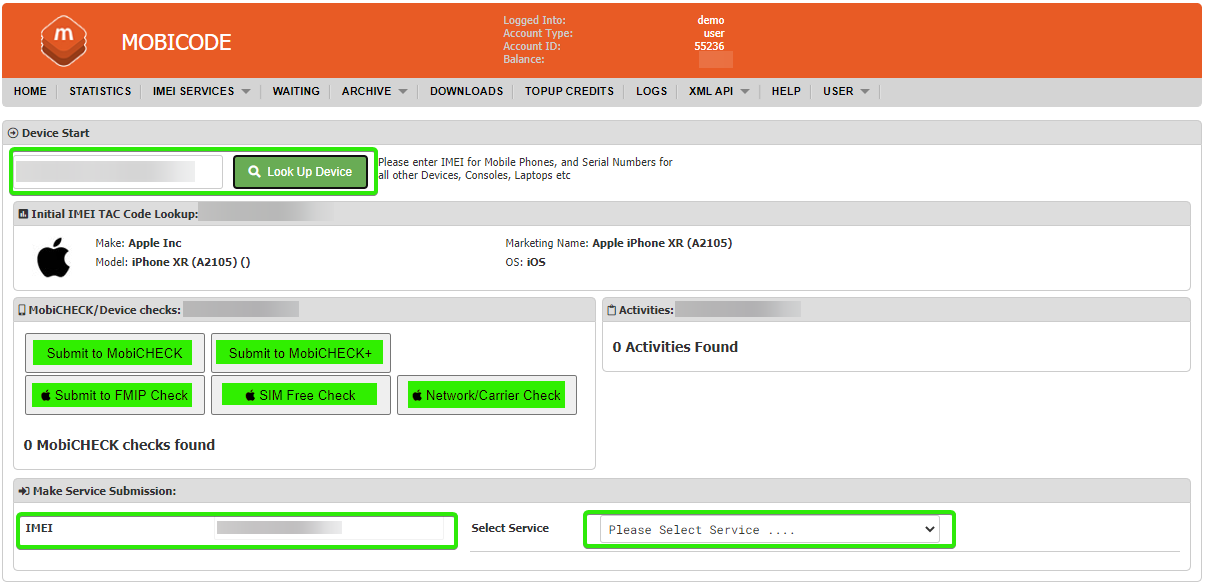
Task: Expand the XML API menu
Action: pos(719,91)
